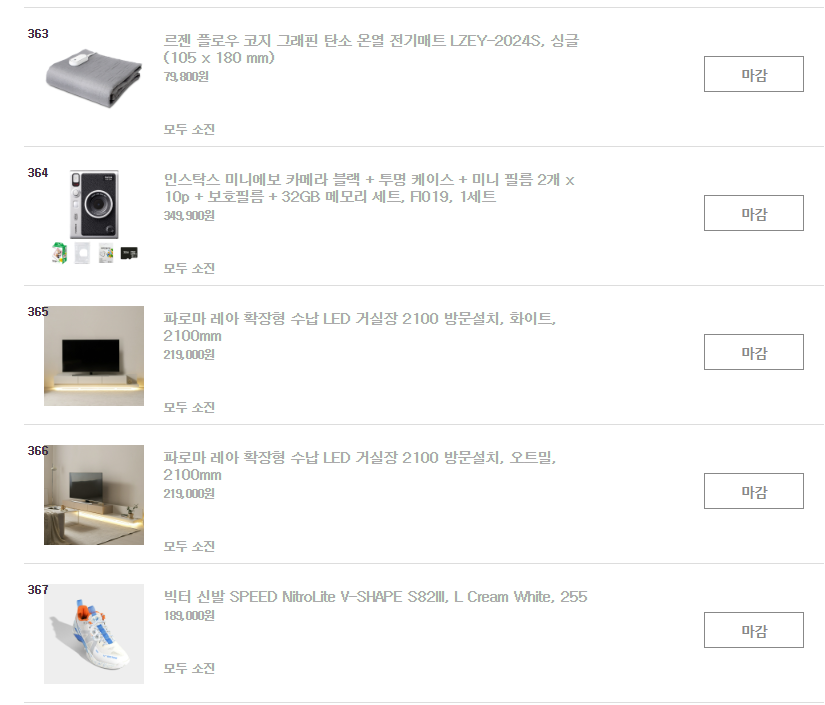Click the 마감 button for item 364
Viewport: 825px width, 705px height.
click(x=753, y=213)
